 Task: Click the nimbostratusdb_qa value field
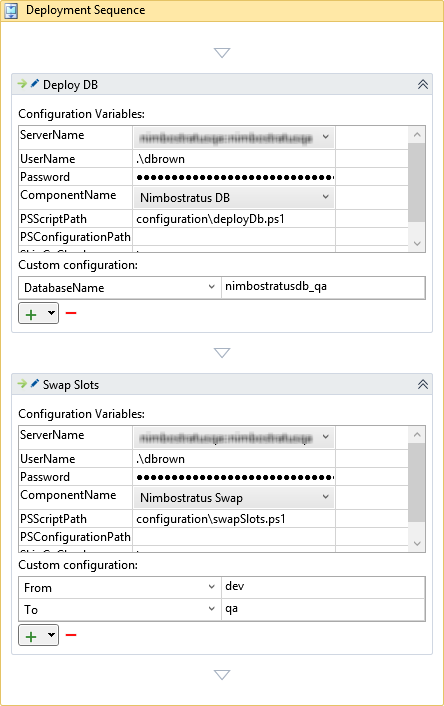(323, 287)
